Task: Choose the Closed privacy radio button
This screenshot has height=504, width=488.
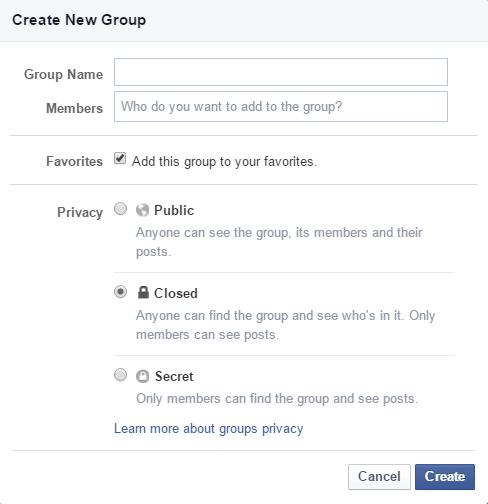Action: pyautogui.click(x=120, y=292)
